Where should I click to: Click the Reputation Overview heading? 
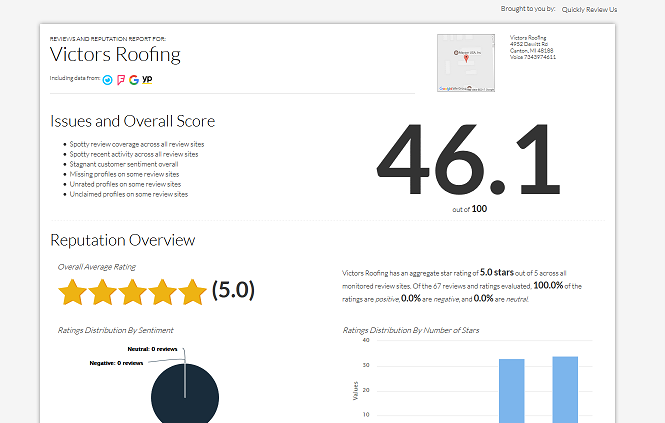[123, 240]
